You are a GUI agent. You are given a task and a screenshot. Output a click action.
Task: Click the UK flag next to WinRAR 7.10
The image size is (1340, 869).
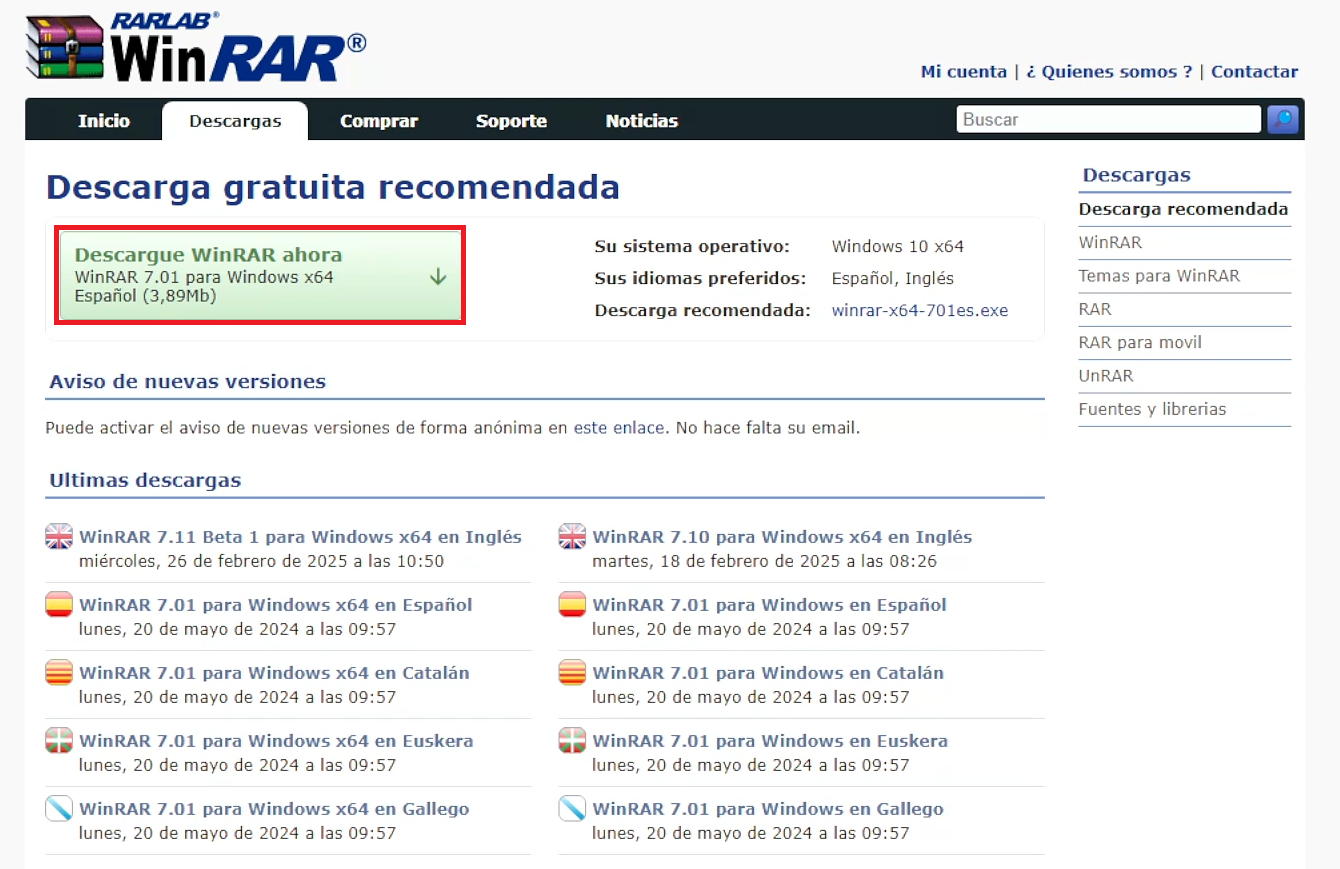pyautogui.click(x=571, y=536)
